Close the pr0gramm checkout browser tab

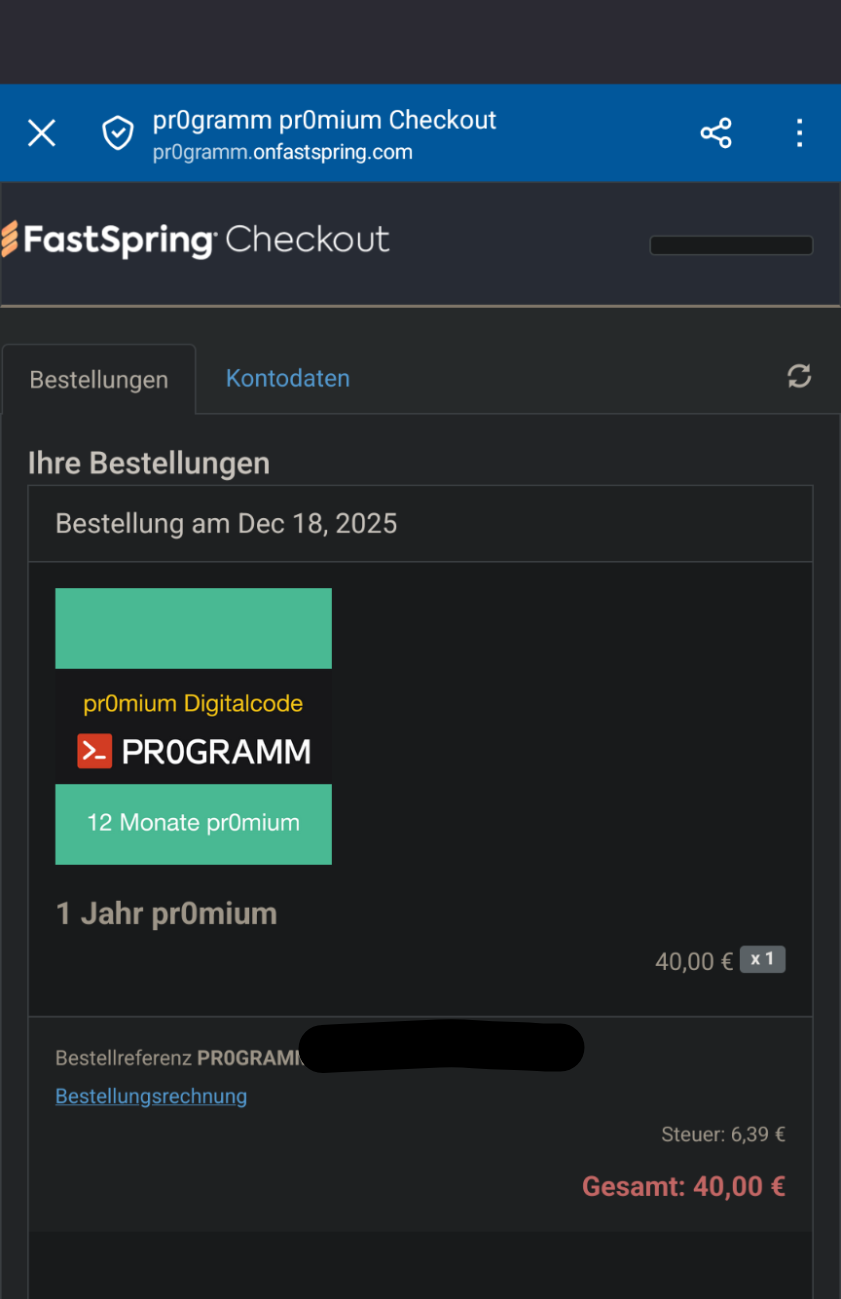[x=41, y=133]
